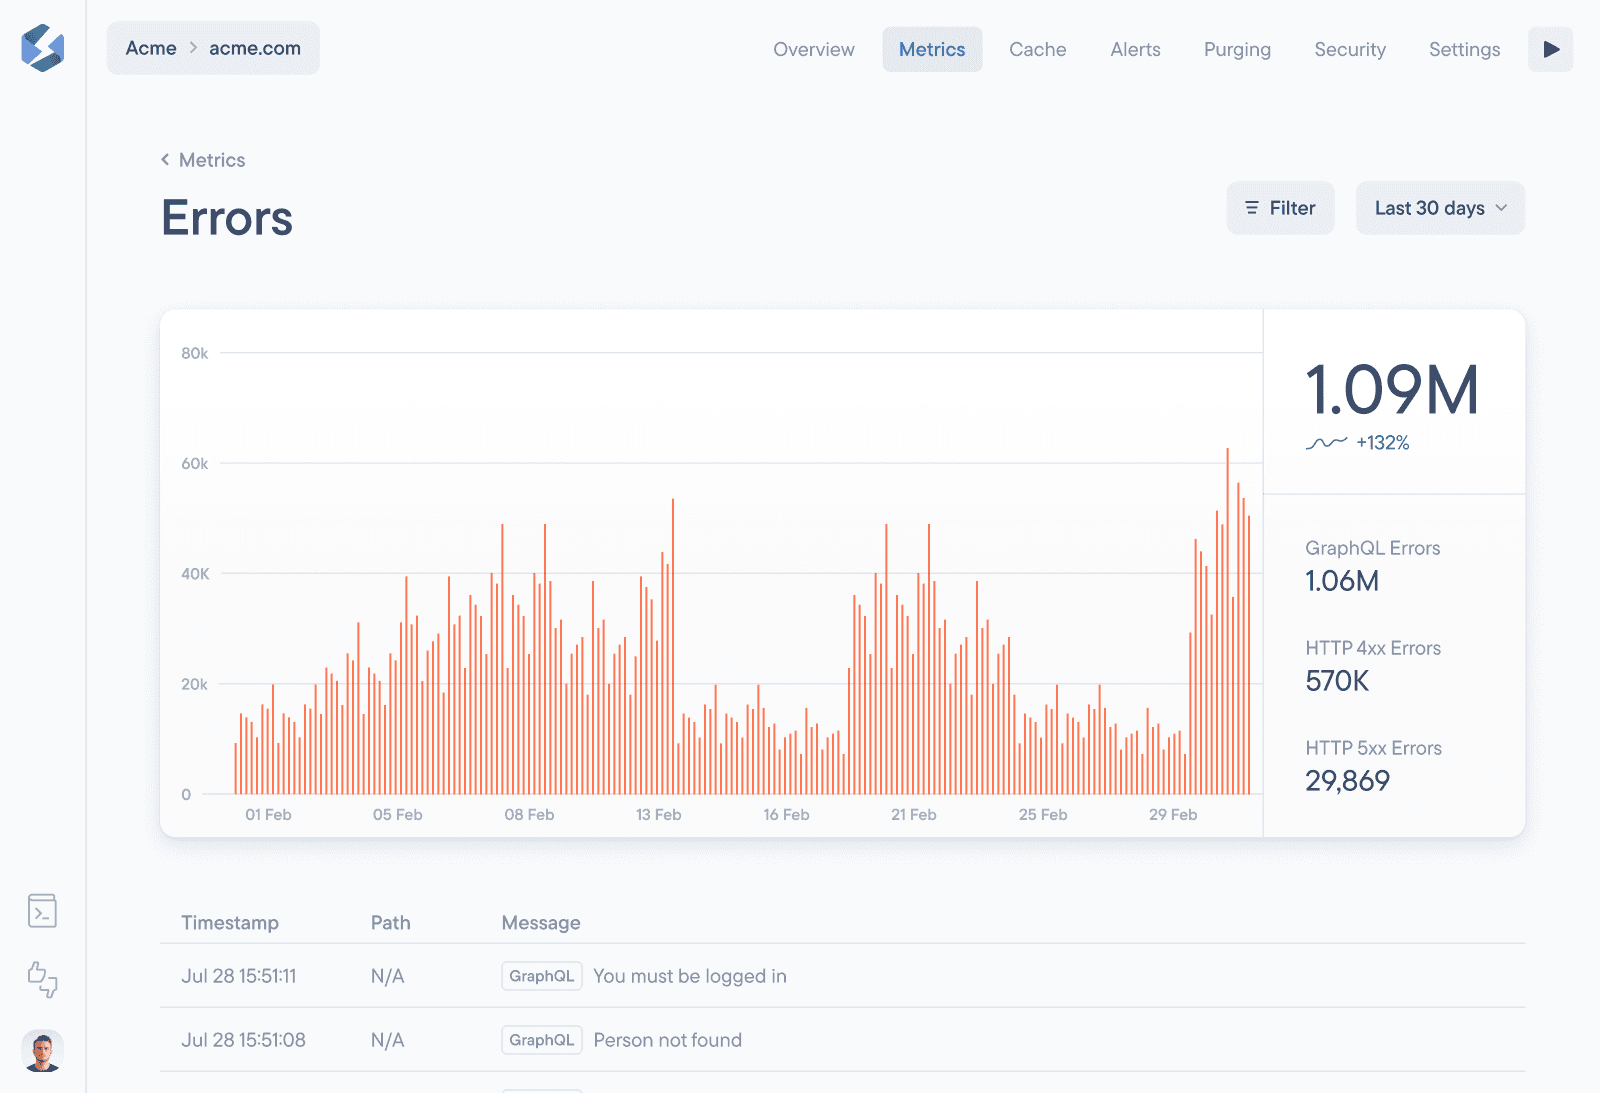Navigate to the Settings tab
Screen dimensions: 1600x1093
(x=1464, y=49)
